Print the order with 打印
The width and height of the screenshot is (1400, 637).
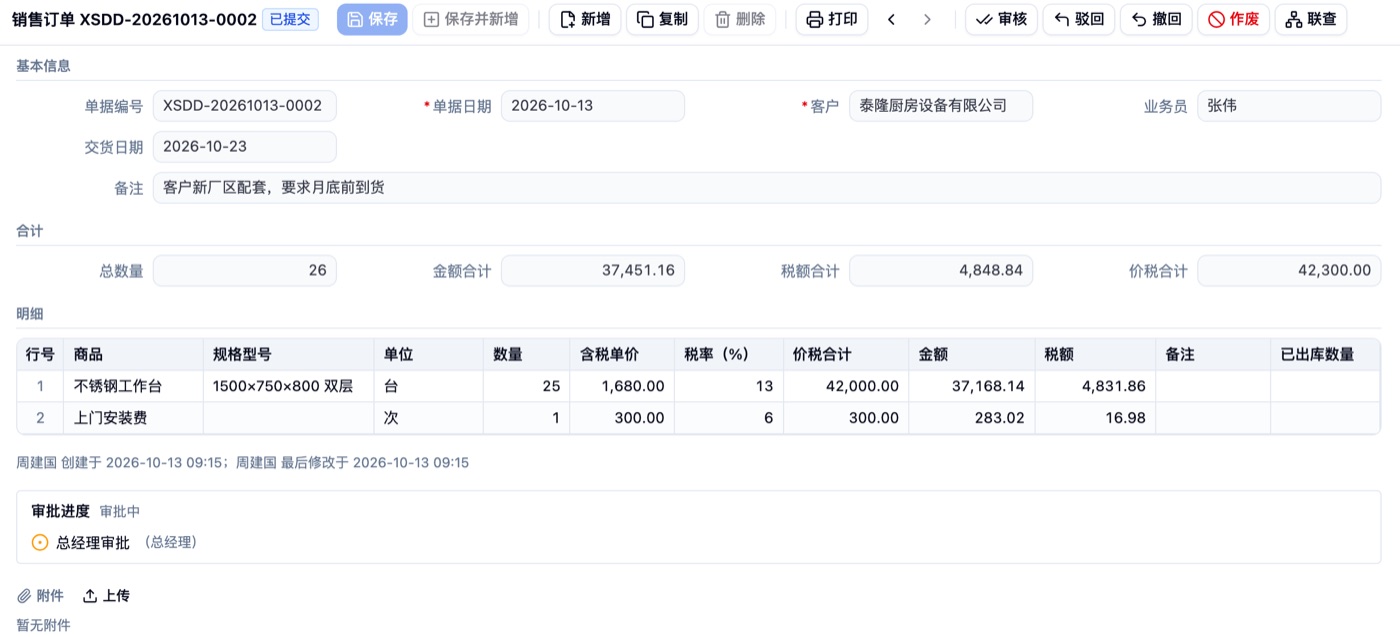coord(832,19)
